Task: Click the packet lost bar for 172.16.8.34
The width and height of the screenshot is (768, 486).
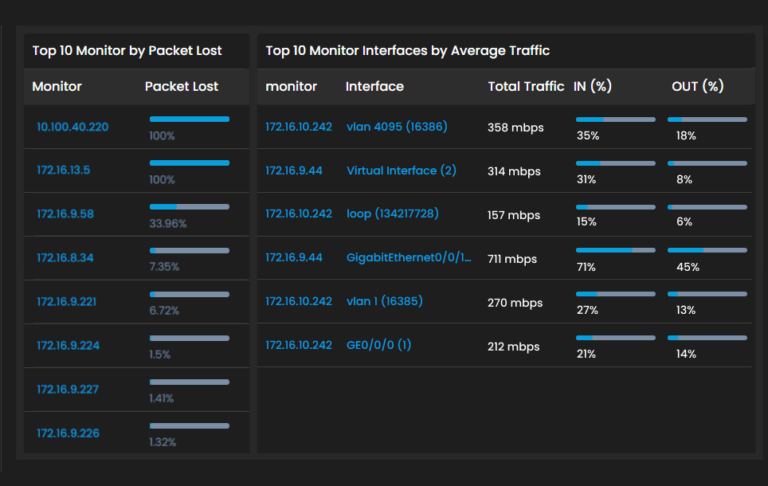Action: [190, 250]
